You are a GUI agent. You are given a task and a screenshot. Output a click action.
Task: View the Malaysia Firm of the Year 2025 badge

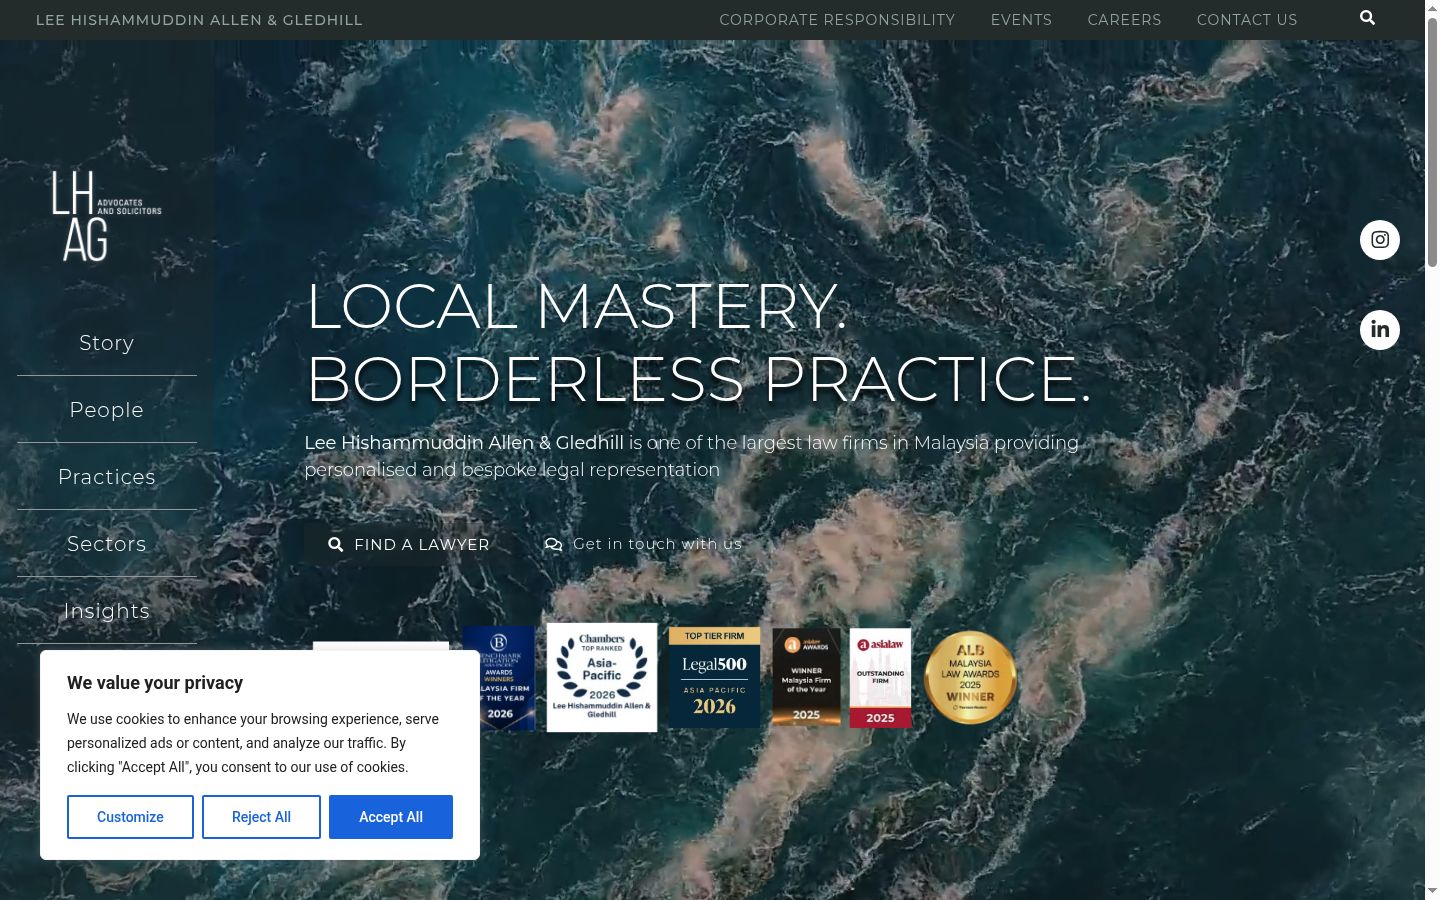click(806, 677)
